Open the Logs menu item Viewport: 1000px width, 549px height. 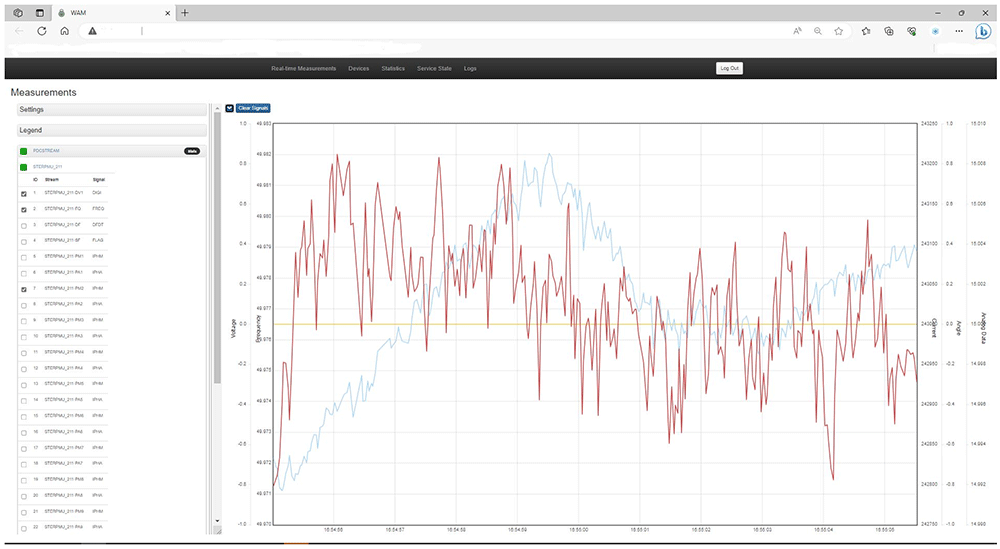[470, 68]
